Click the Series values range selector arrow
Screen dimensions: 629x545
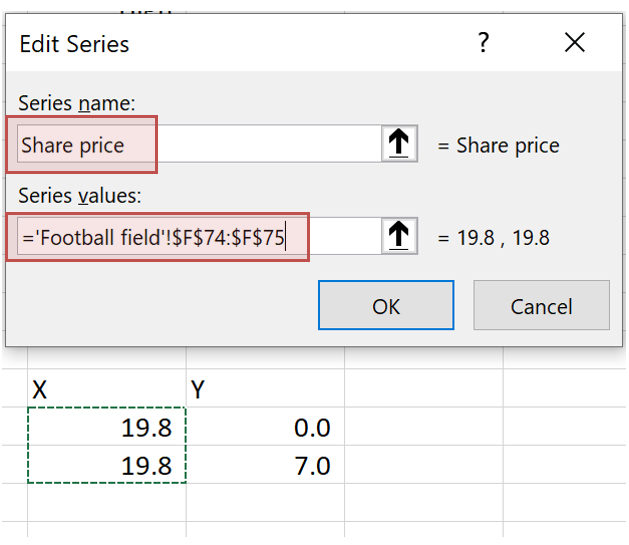coord(400,237)
